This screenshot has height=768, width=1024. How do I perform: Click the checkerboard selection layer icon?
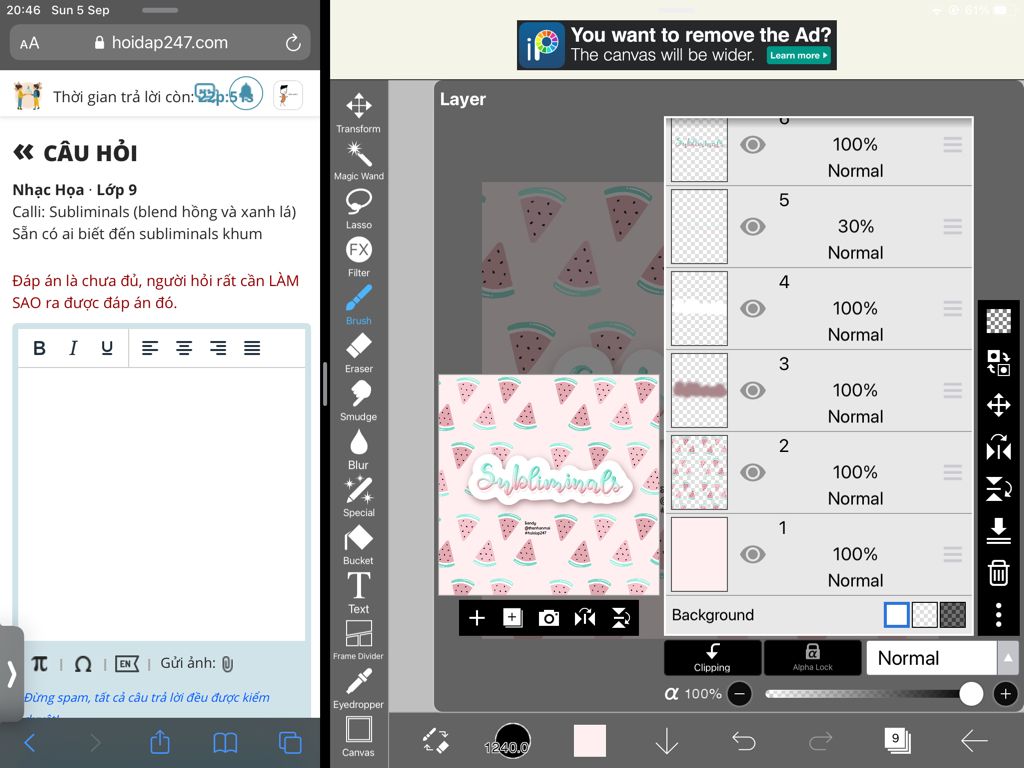tap(999, 321)
